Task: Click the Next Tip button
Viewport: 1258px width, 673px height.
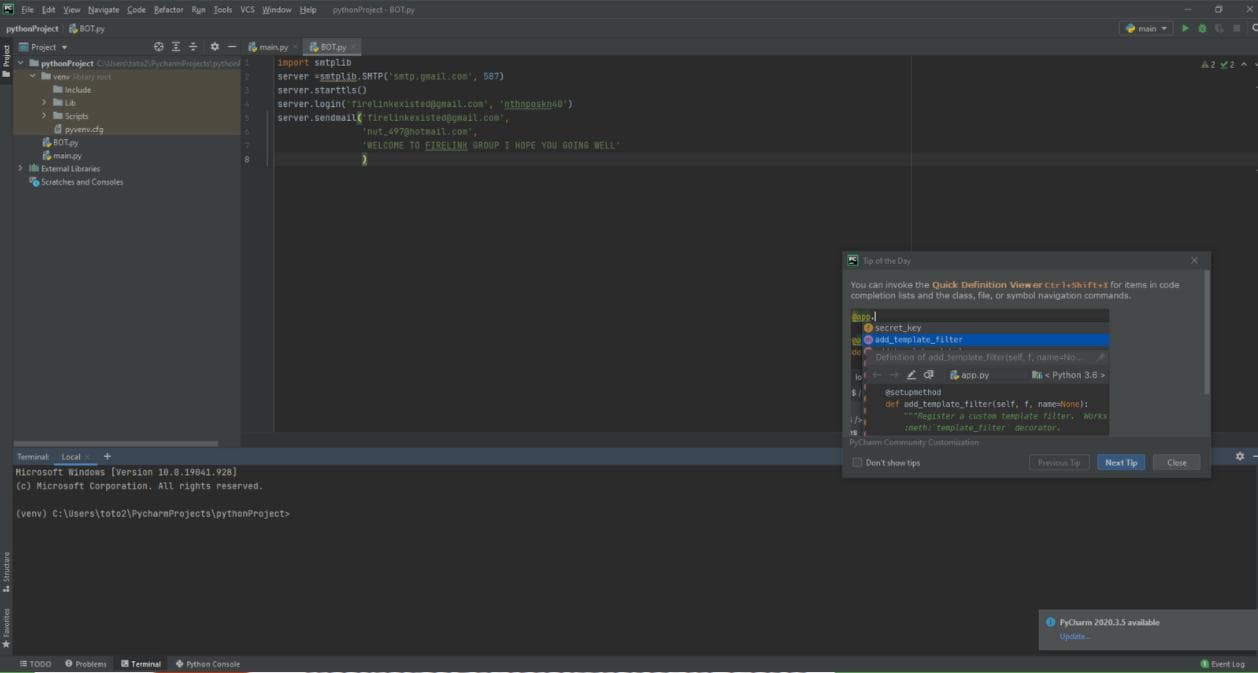Action: click(x=1120, y=463)
